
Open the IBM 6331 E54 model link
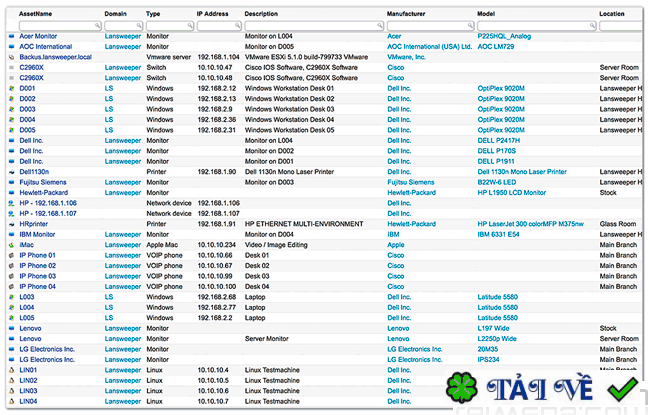coord(498,235)
